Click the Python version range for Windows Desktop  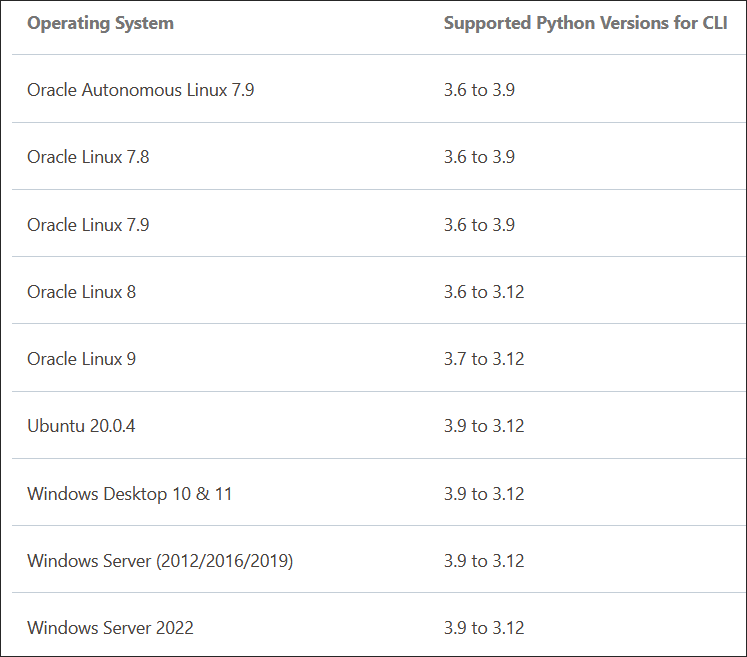484,494
